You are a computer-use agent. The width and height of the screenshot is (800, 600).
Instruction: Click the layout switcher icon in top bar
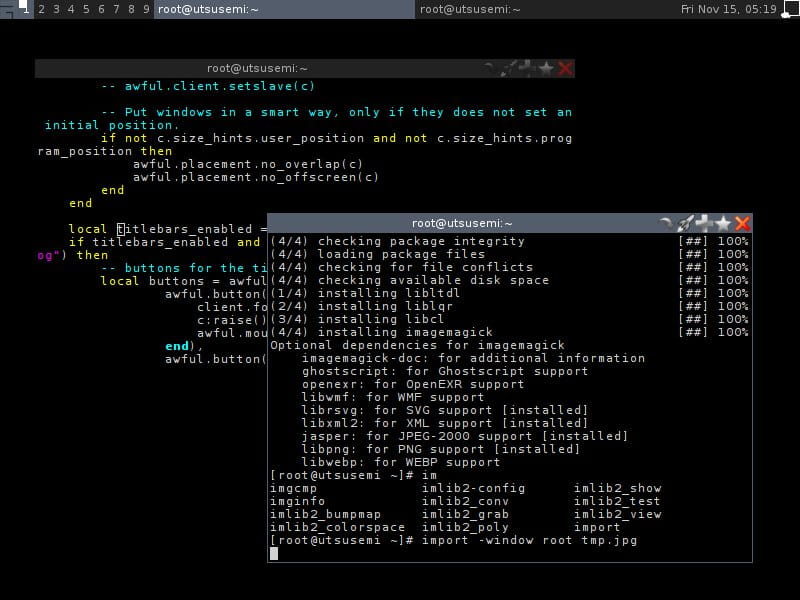point(790,9)
